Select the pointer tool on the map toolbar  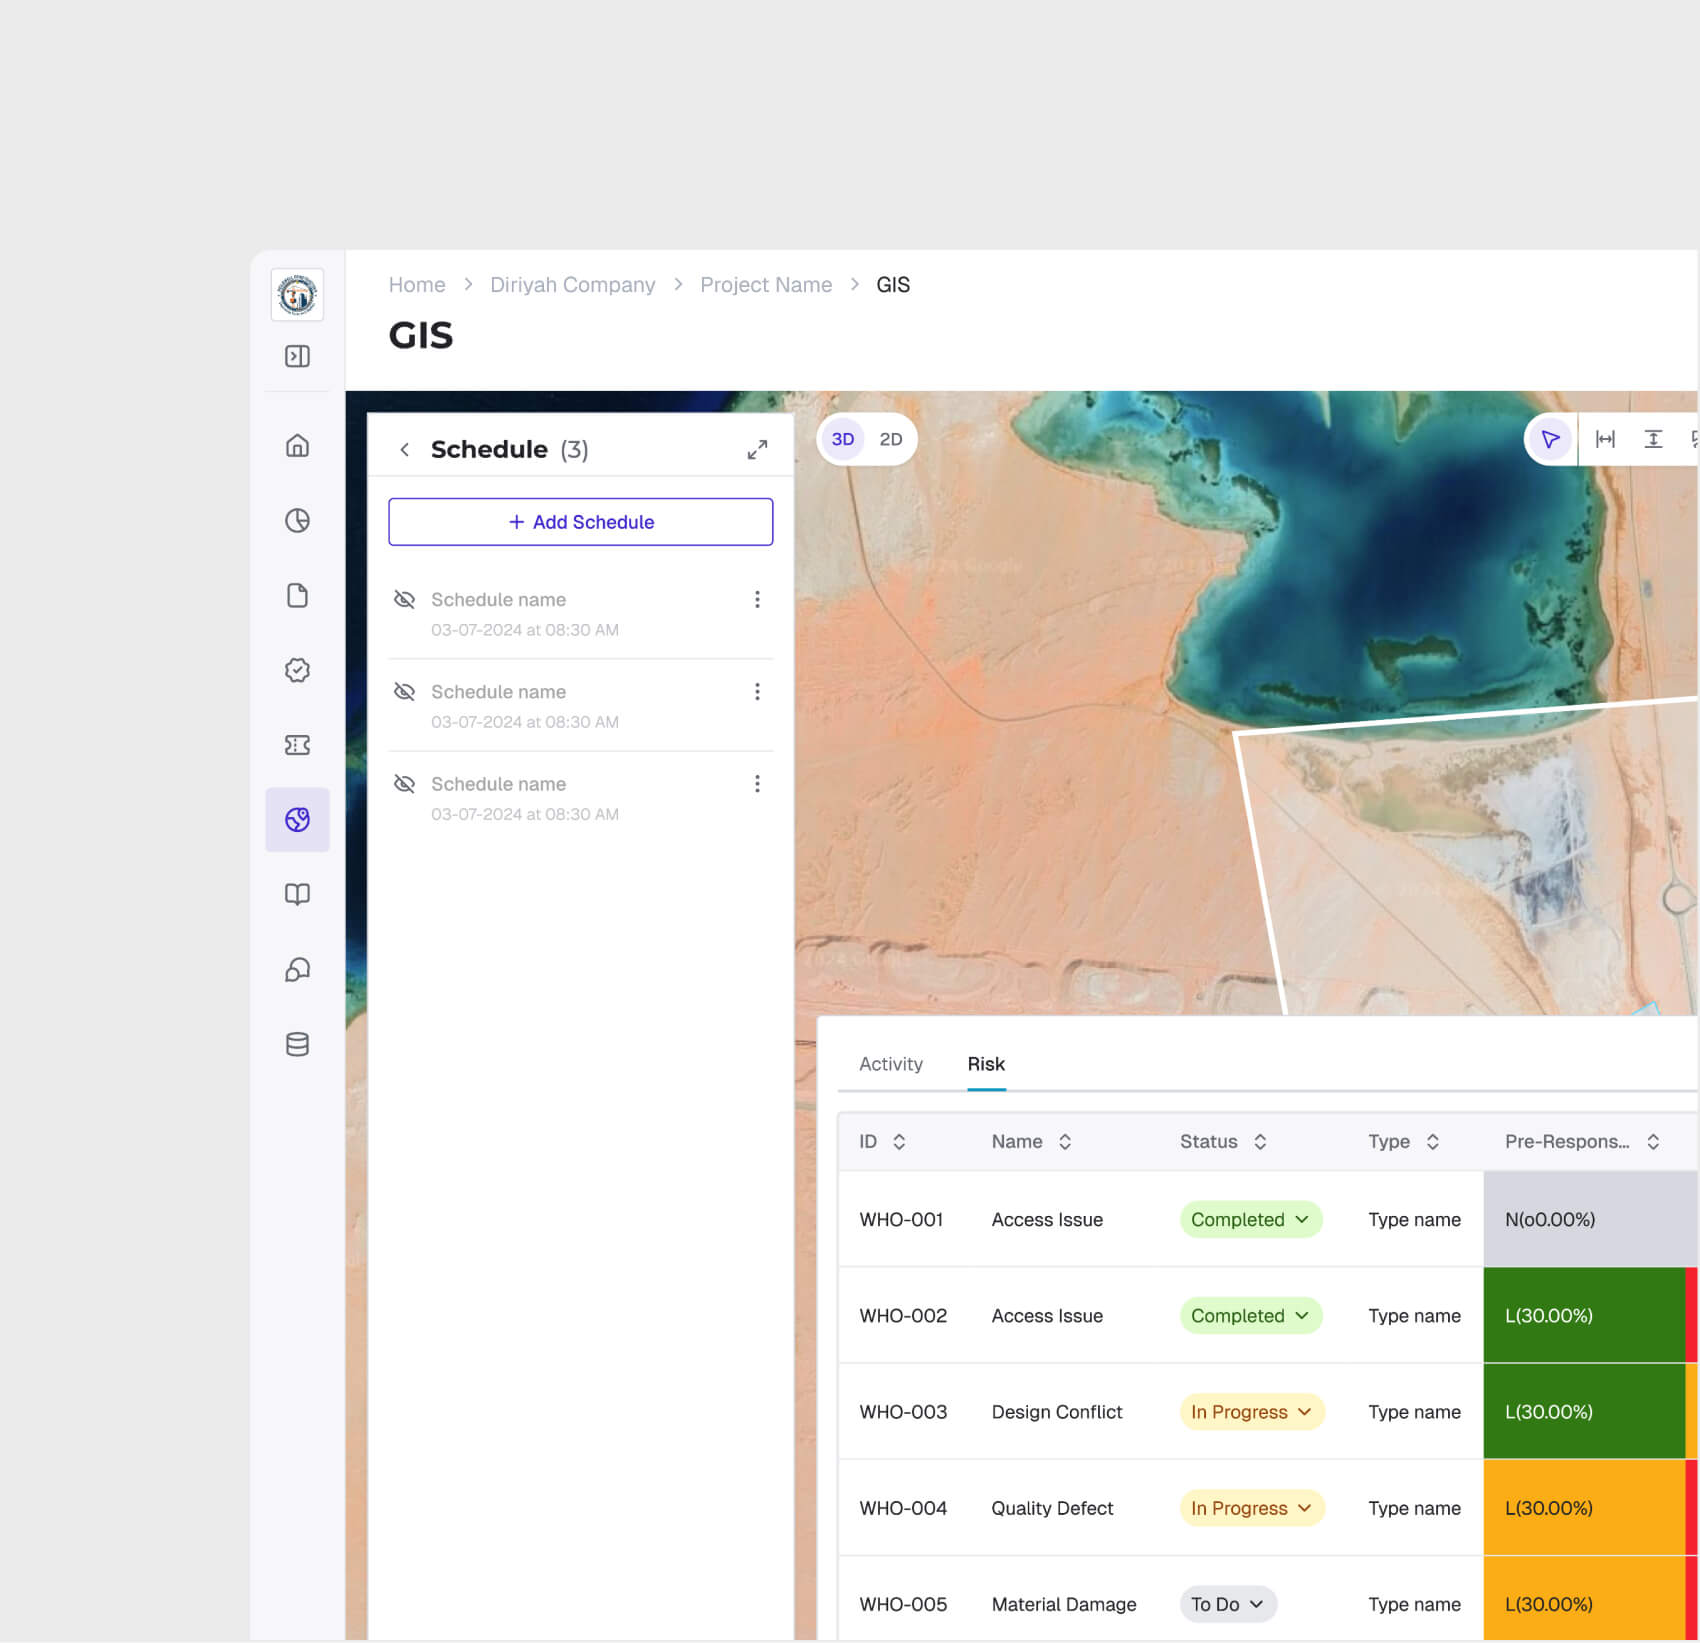(x=1550, y=439)
